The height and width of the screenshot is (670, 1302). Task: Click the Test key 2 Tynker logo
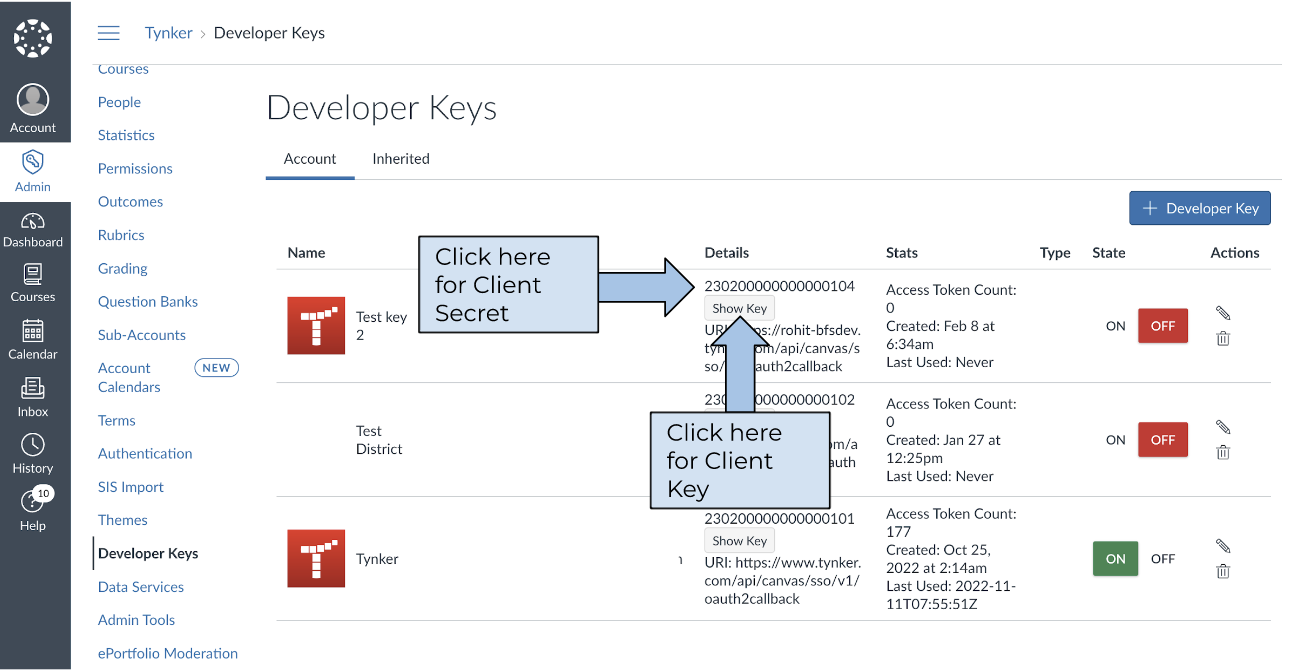pyautogui.click(x=316, y=325)
